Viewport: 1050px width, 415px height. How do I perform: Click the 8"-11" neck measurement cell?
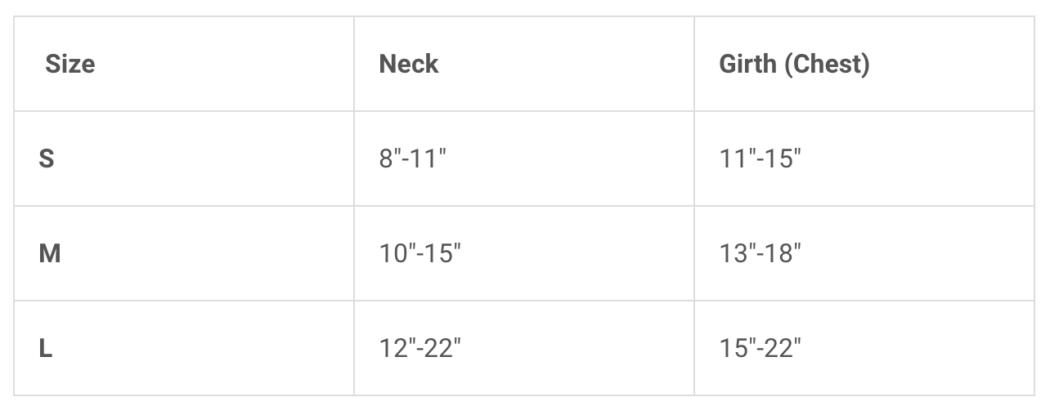coord(412,159)
